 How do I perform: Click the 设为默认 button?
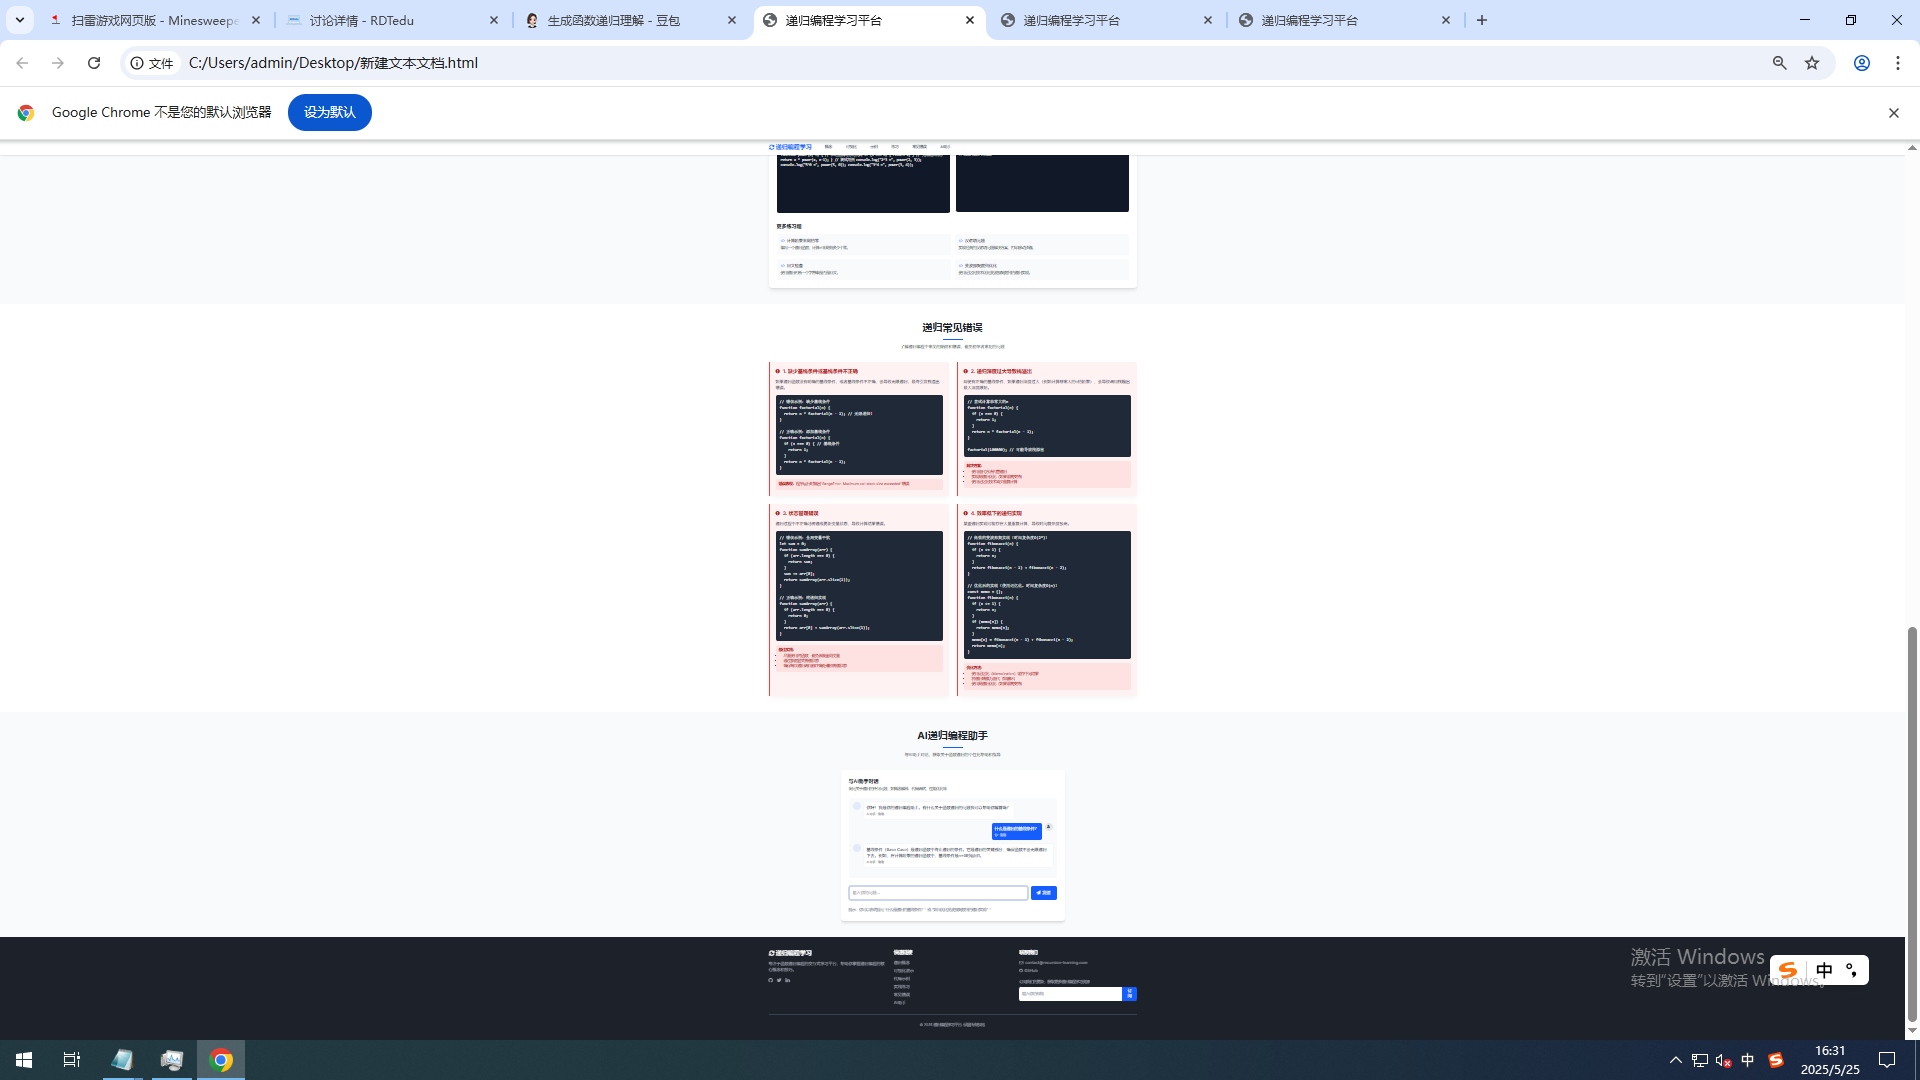click(329, 112)
